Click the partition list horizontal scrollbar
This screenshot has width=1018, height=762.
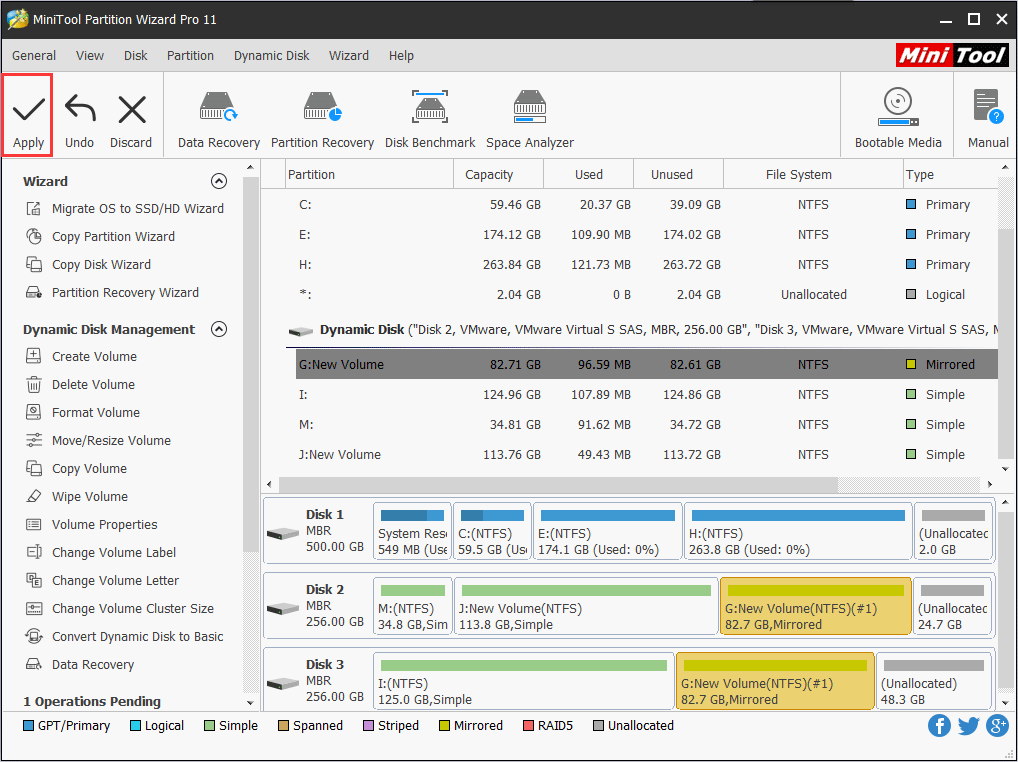point(558,484)
